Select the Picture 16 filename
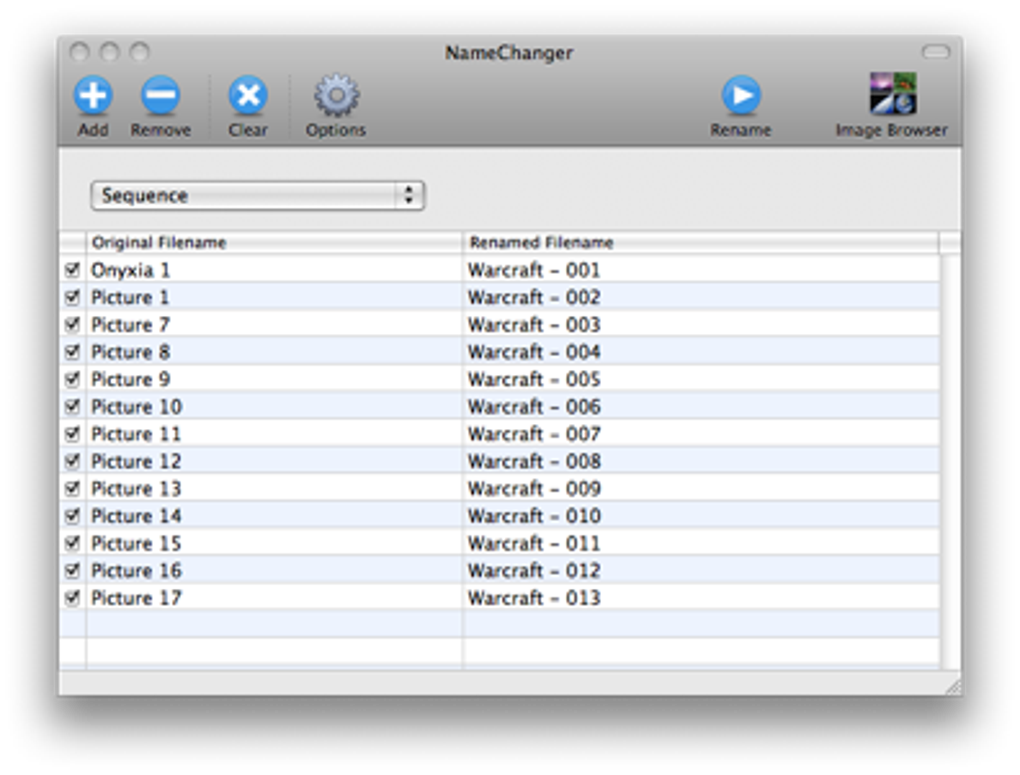The height and width of the screenshot is (775, 1020). point(136,571)
